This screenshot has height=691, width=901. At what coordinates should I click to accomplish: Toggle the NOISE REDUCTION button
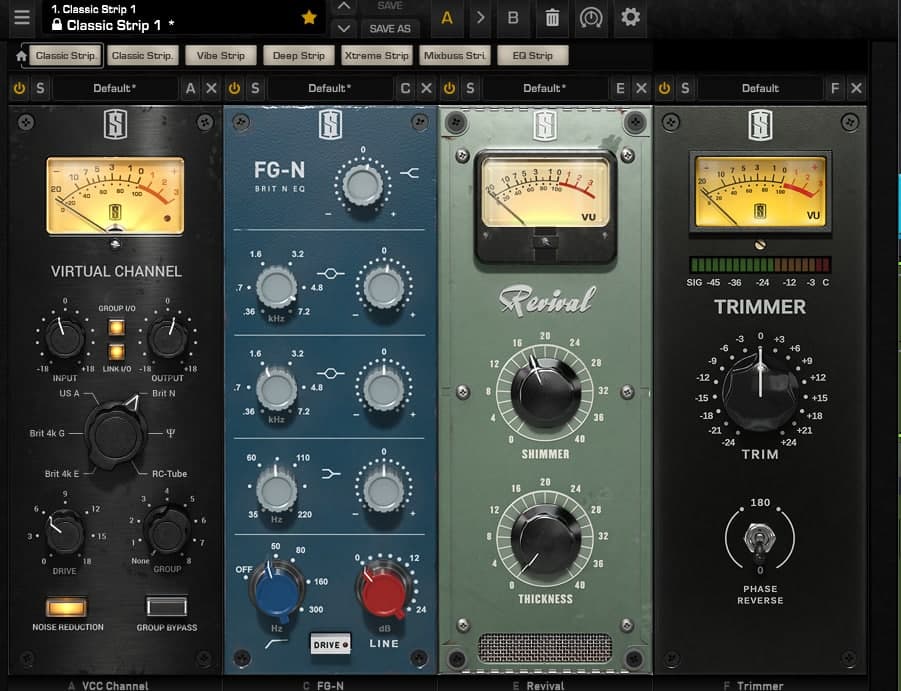coord(67,607)
